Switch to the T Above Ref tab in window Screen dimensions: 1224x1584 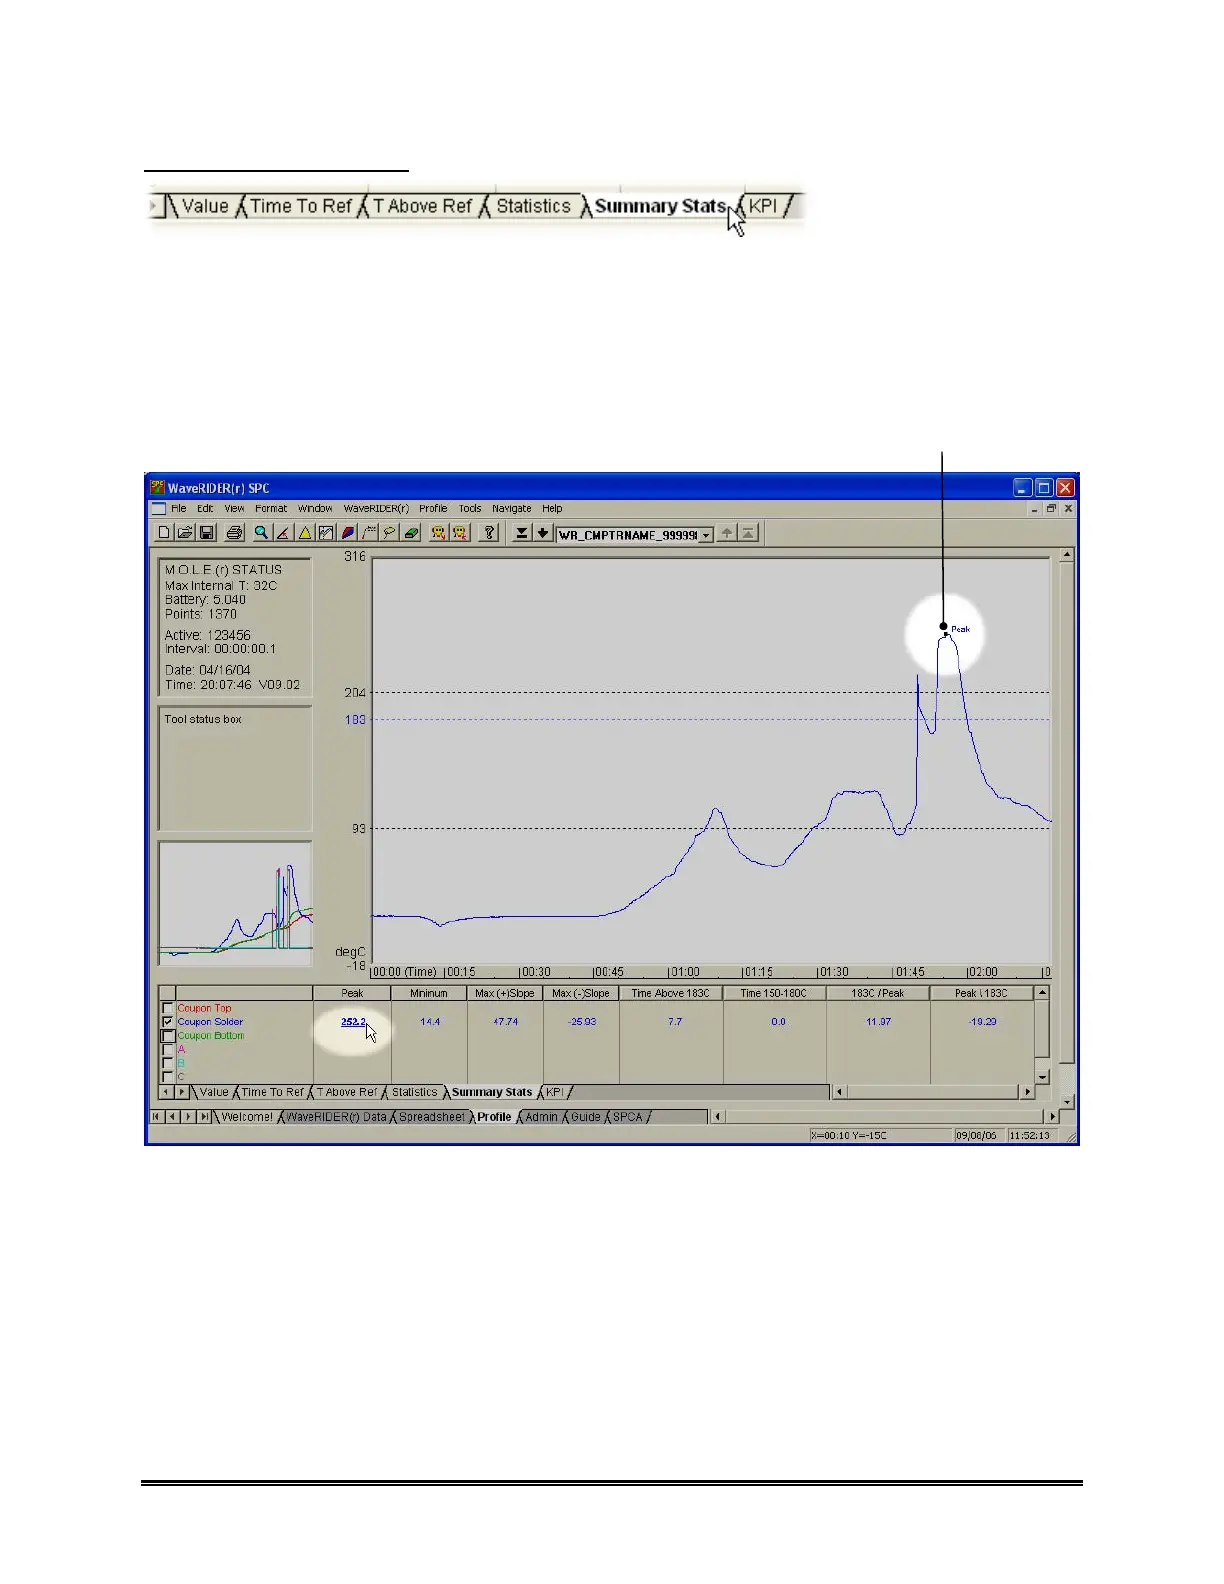(347, 1092)
